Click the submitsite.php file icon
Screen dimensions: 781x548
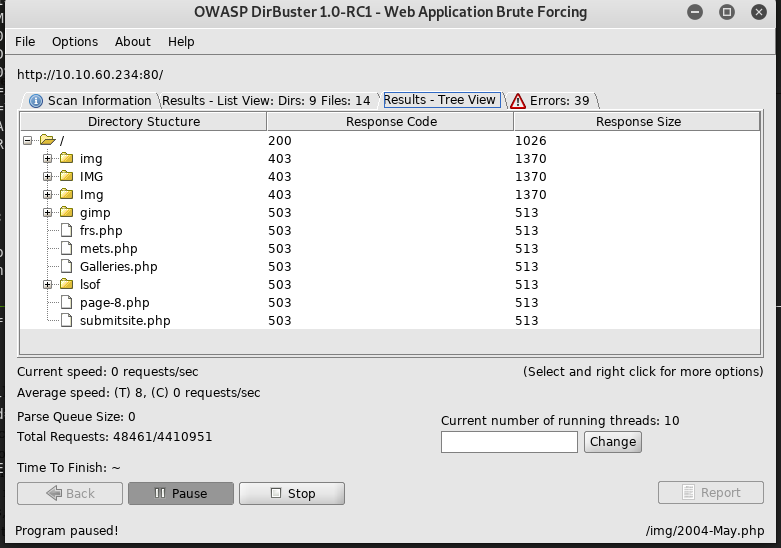(x=67, y=321)
